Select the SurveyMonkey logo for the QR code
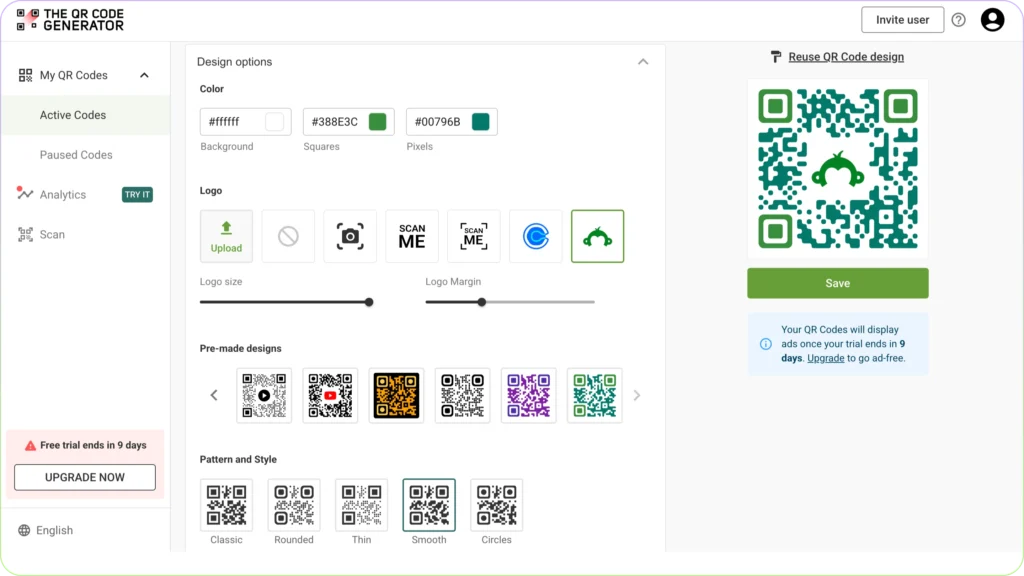 point(597,236)
